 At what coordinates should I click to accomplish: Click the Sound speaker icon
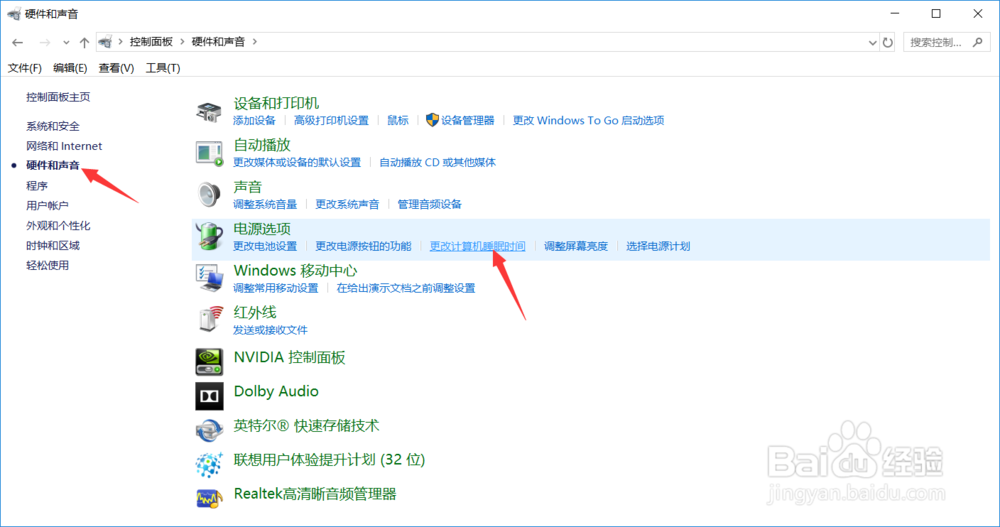209,195
